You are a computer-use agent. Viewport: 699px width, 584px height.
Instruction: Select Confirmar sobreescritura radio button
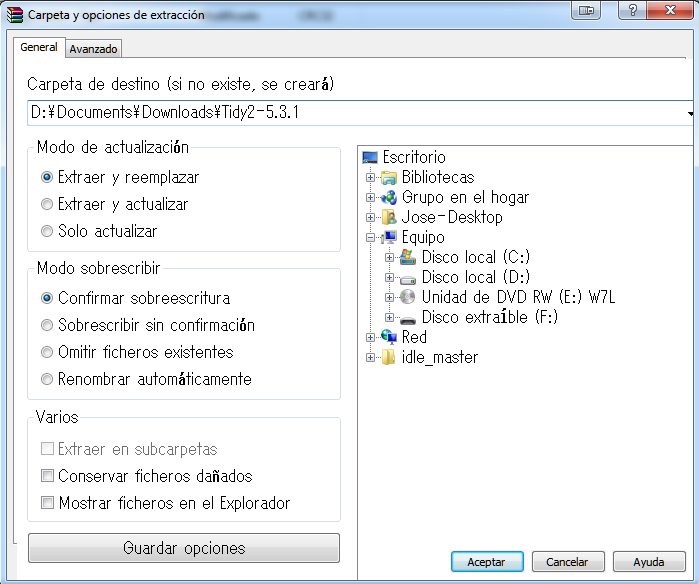point(47,298)
